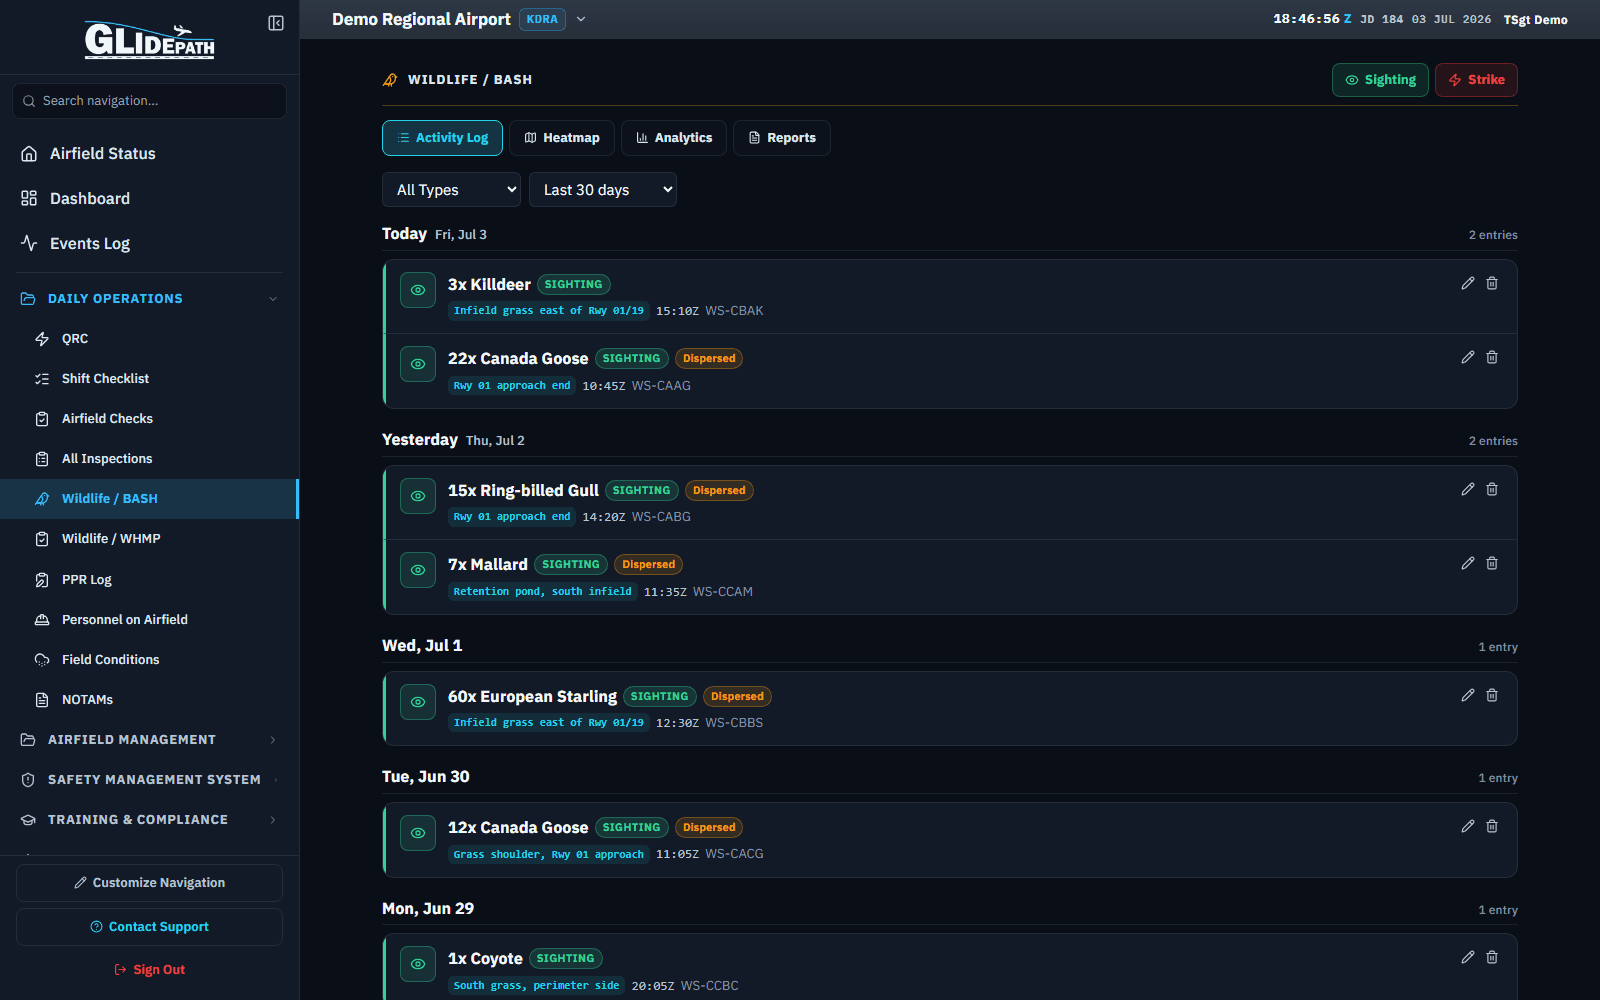The width and height of the screenshot is (1600, 1000).
Task: Open the Events Log page
Action: tap(149, 244)
